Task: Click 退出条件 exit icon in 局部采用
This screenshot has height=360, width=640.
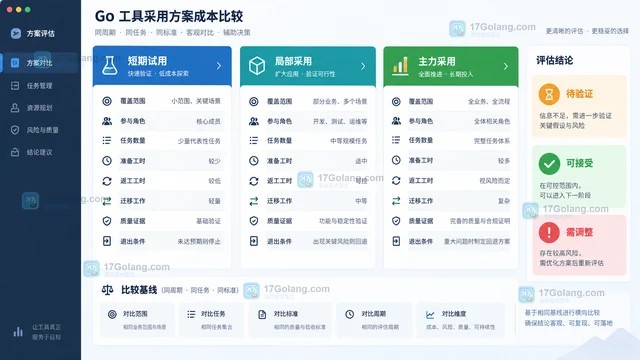Action: pos(254,241)
